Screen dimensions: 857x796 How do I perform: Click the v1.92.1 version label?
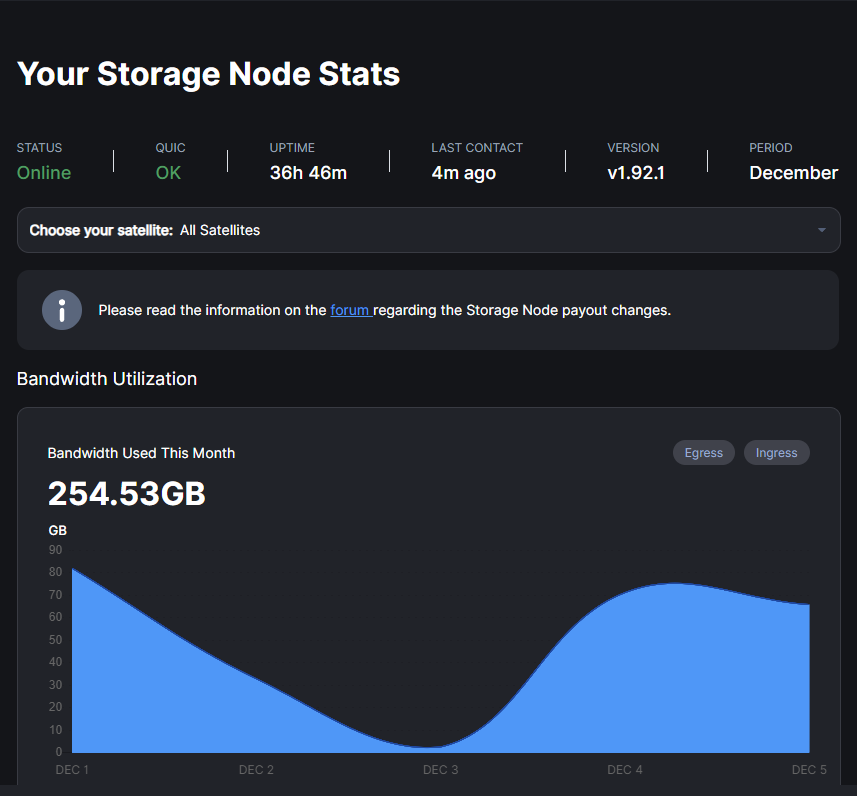[635, 172]
